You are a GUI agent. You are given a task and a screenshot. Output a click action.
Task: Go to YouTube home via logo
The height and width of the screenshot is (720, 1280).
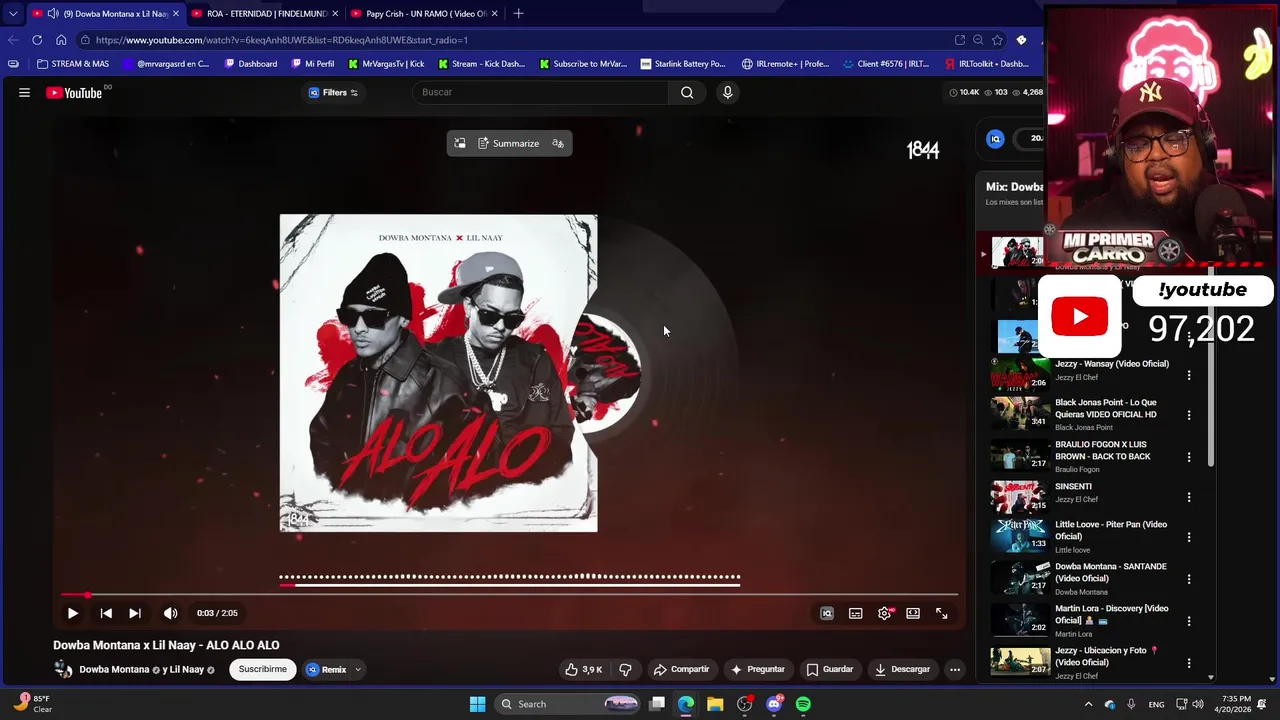pos(75,93)
